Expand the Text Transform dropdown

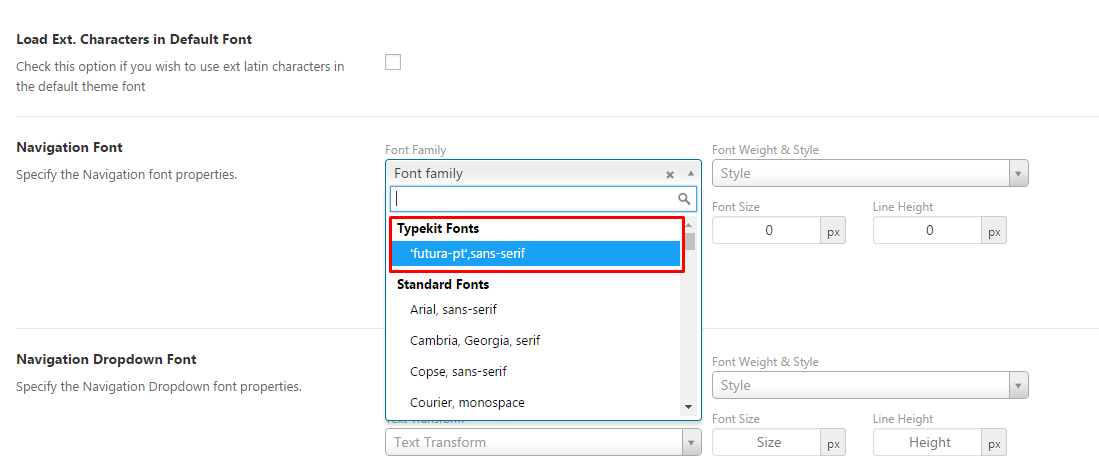tap(543, 443)
